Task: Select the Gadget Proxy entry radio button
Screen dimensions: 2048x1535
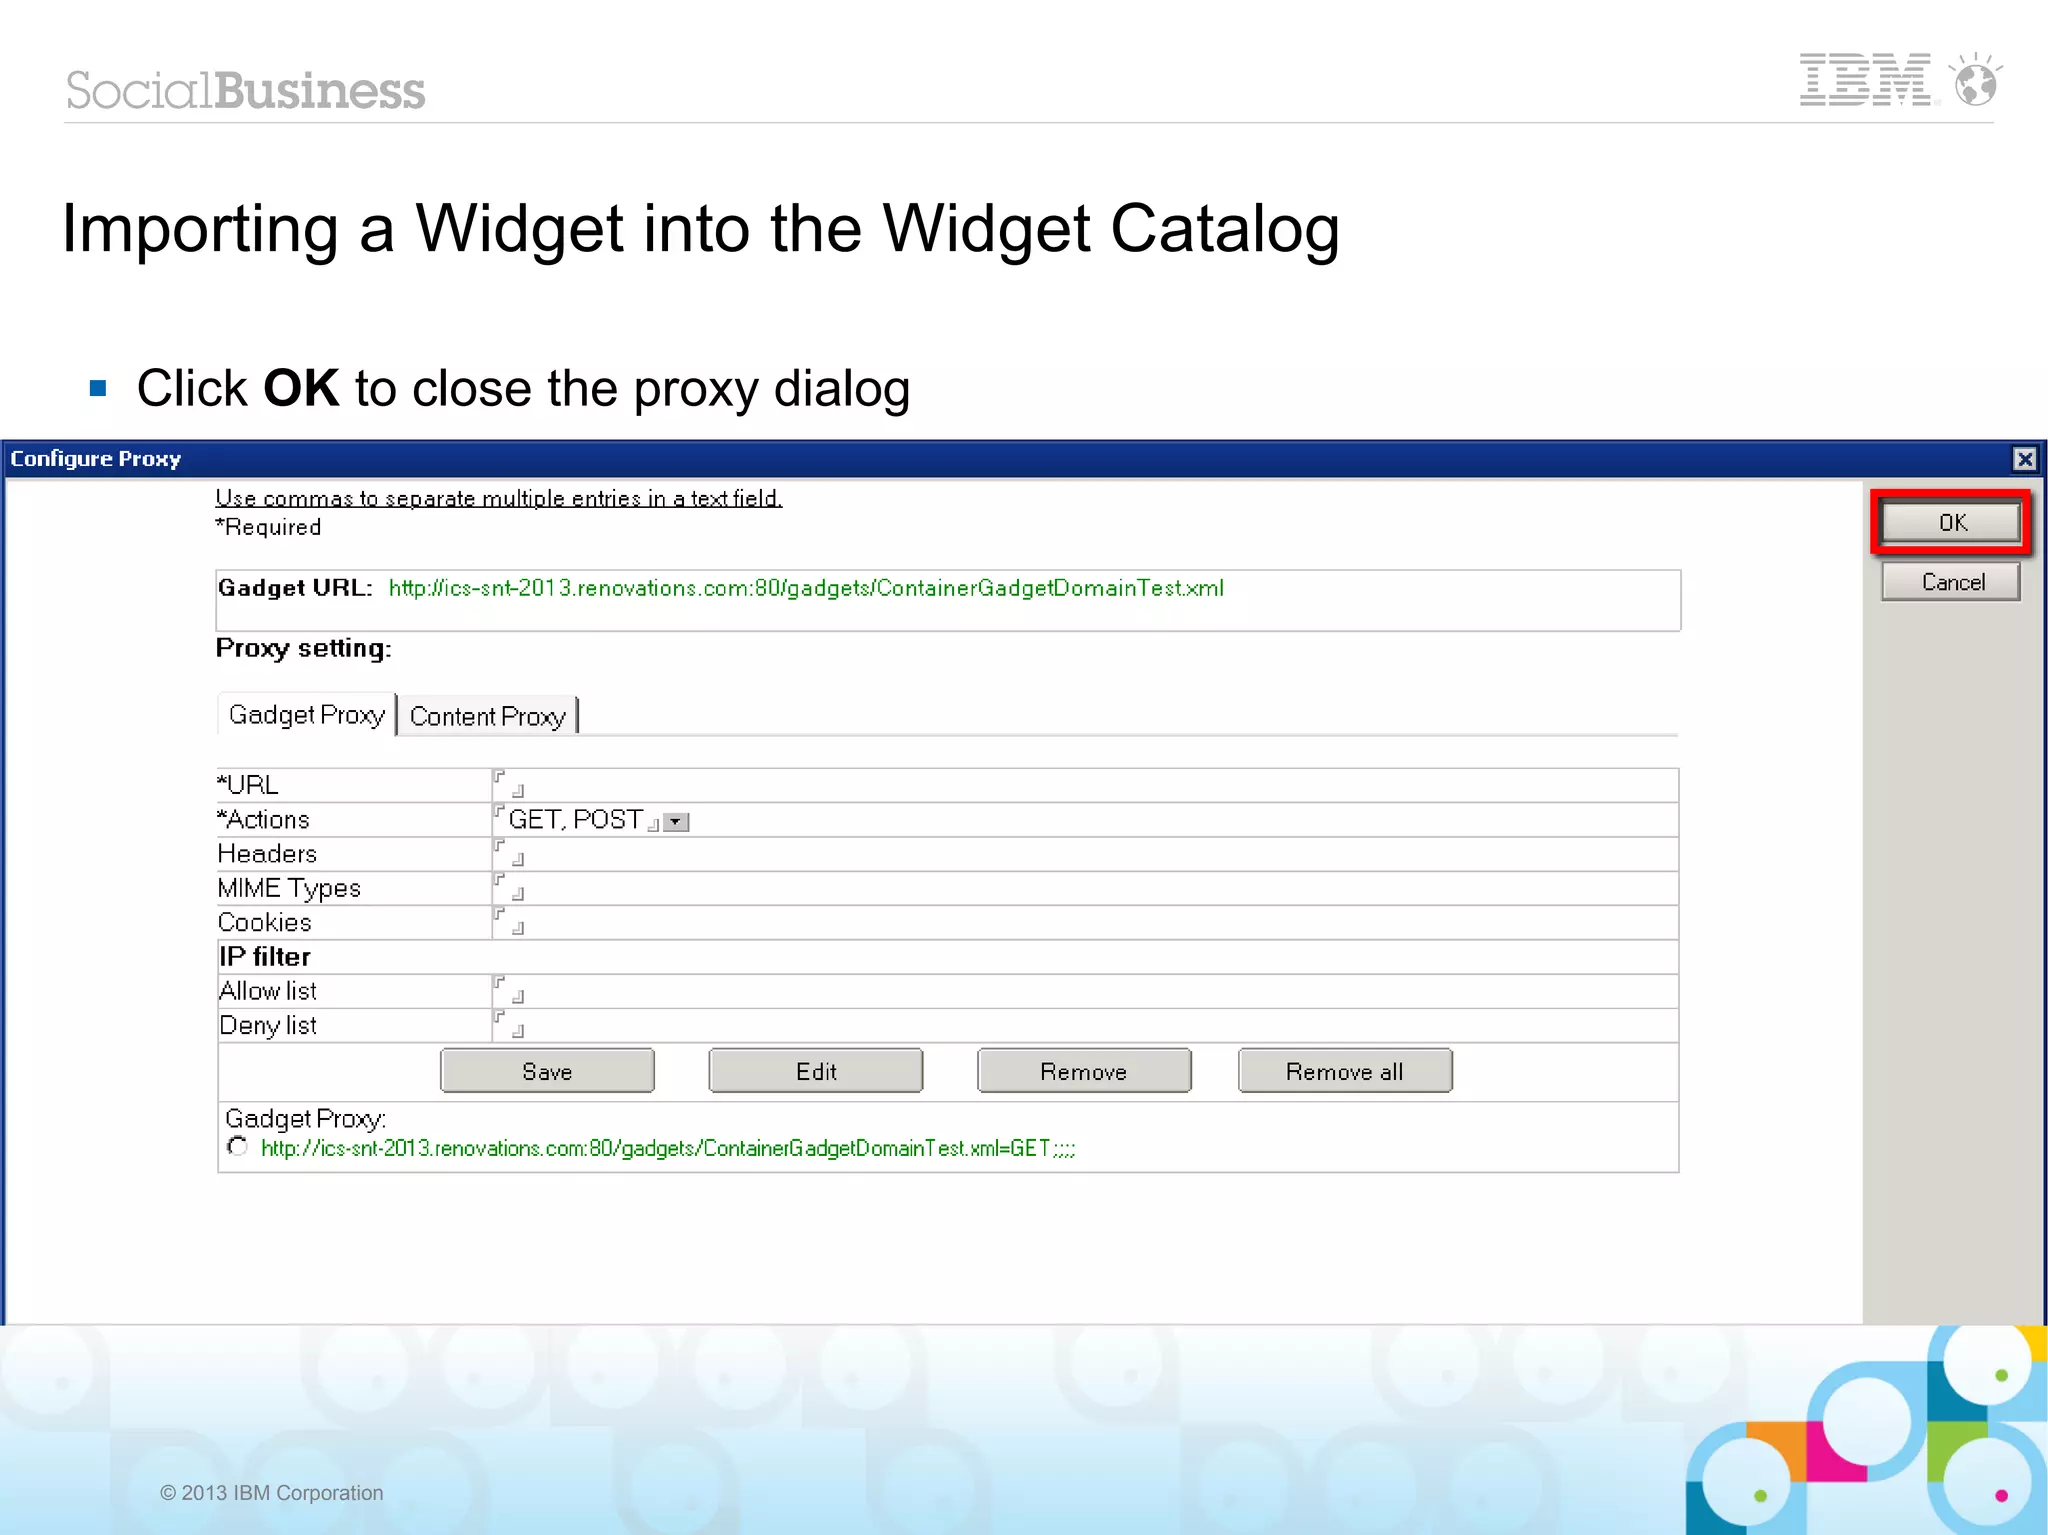Action: (237, 1146)
